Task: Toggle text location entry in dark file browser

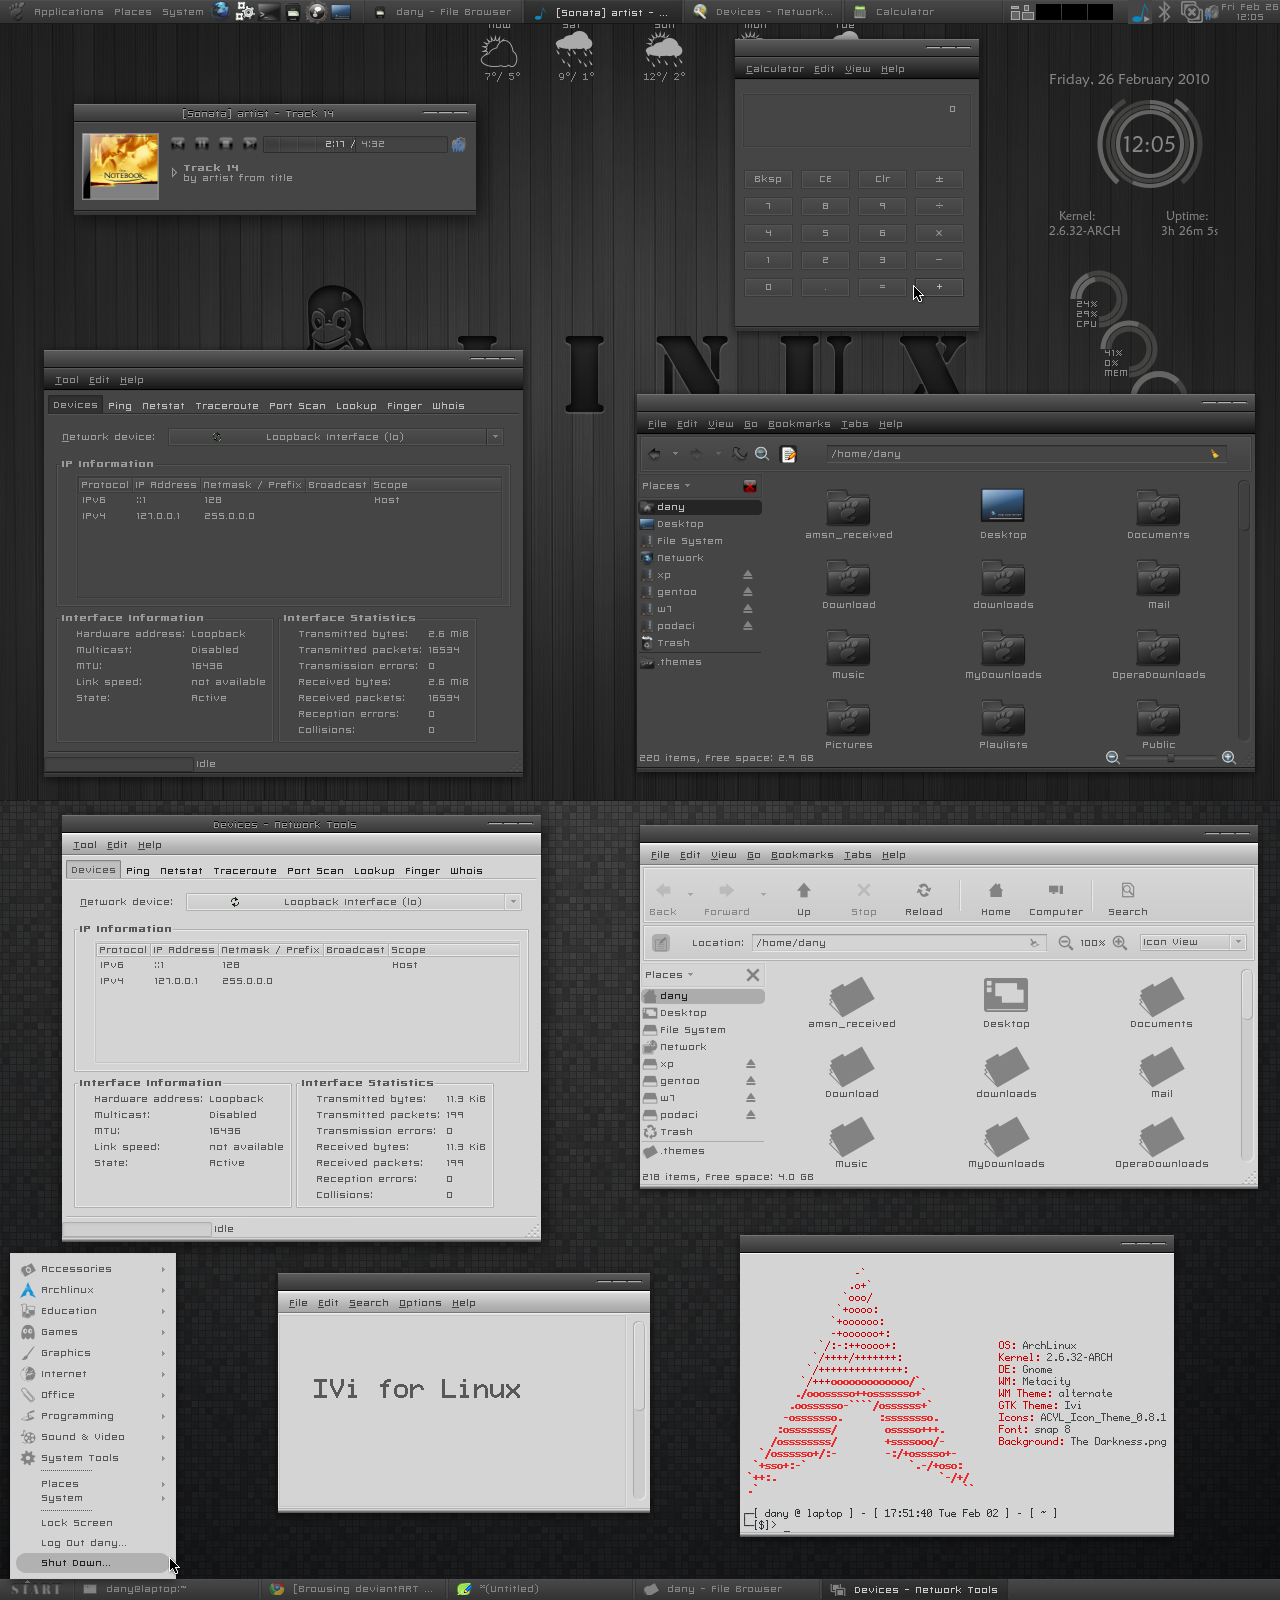Action: coord(788,454)
